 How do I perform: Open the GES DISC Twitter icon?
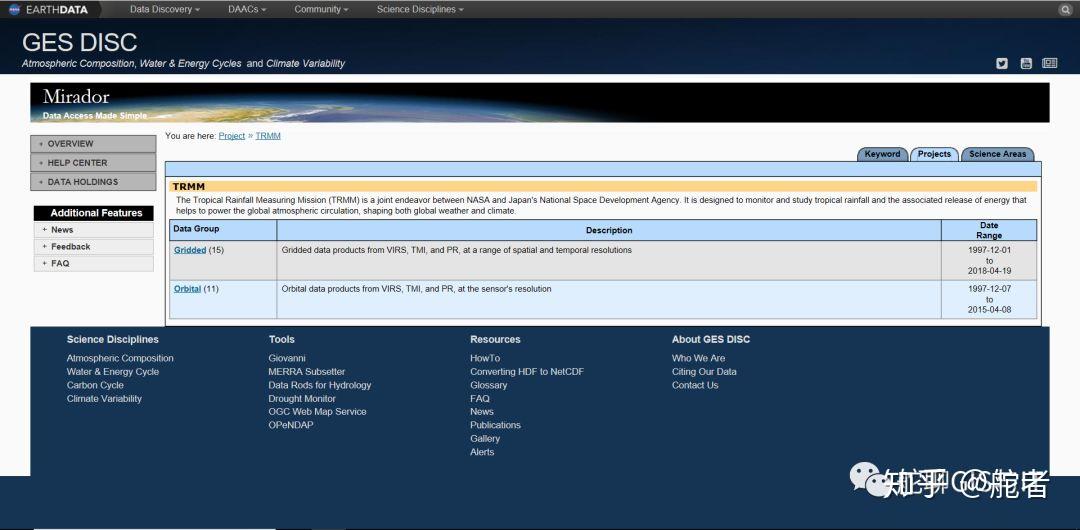click(x=1002, y=63)
